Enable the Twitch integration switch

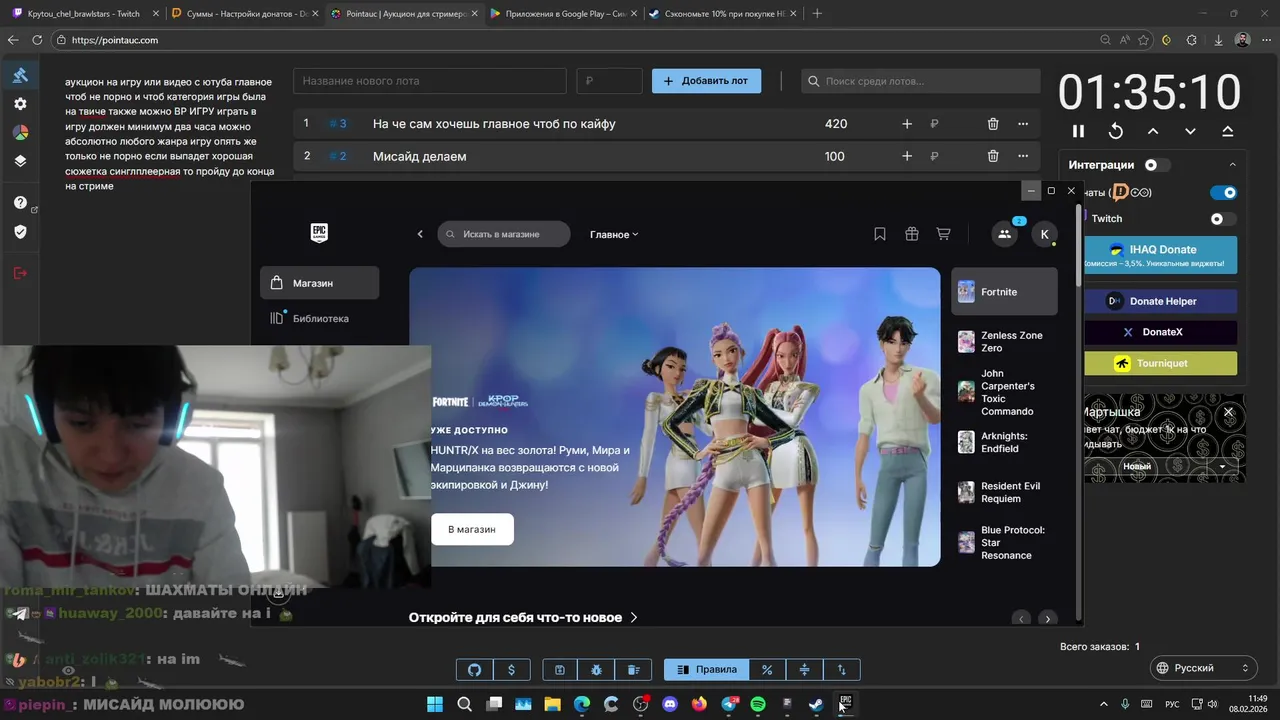[x=1223, y=219]
